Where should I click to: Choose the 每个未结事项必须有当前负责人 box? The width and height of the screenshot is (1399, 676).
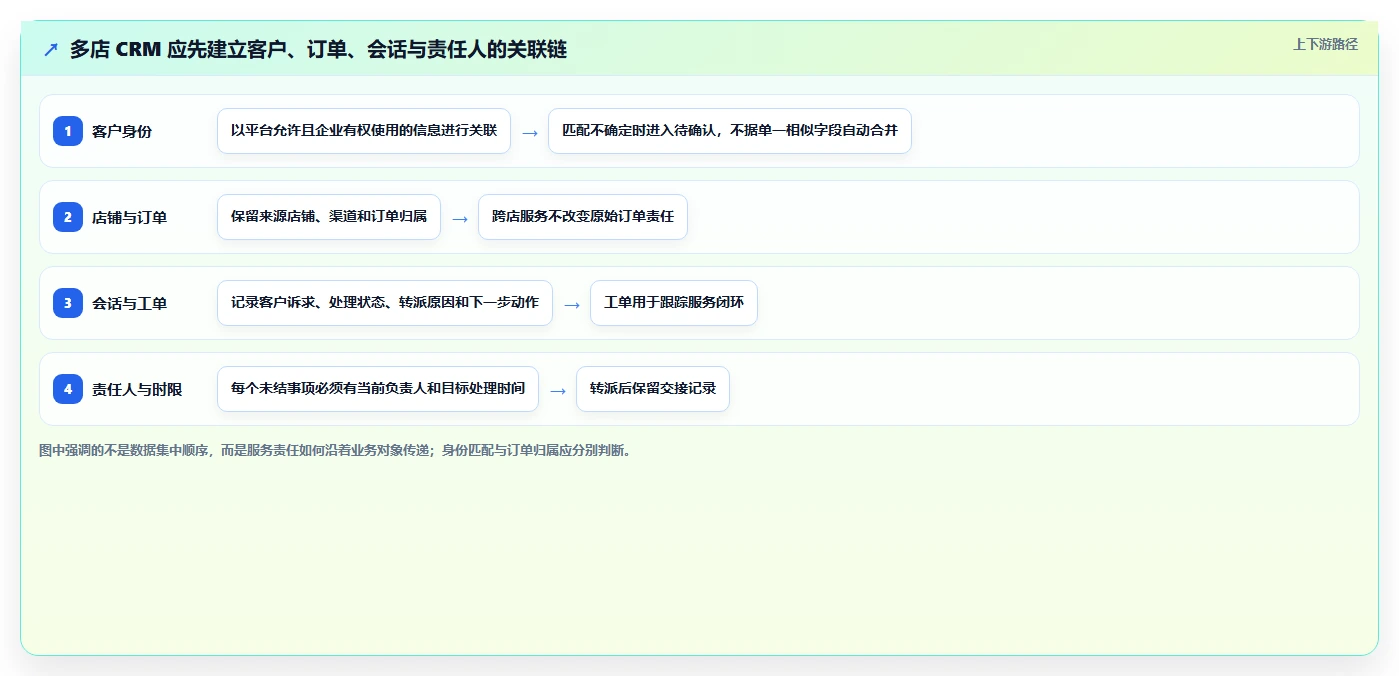coord(378,389)
